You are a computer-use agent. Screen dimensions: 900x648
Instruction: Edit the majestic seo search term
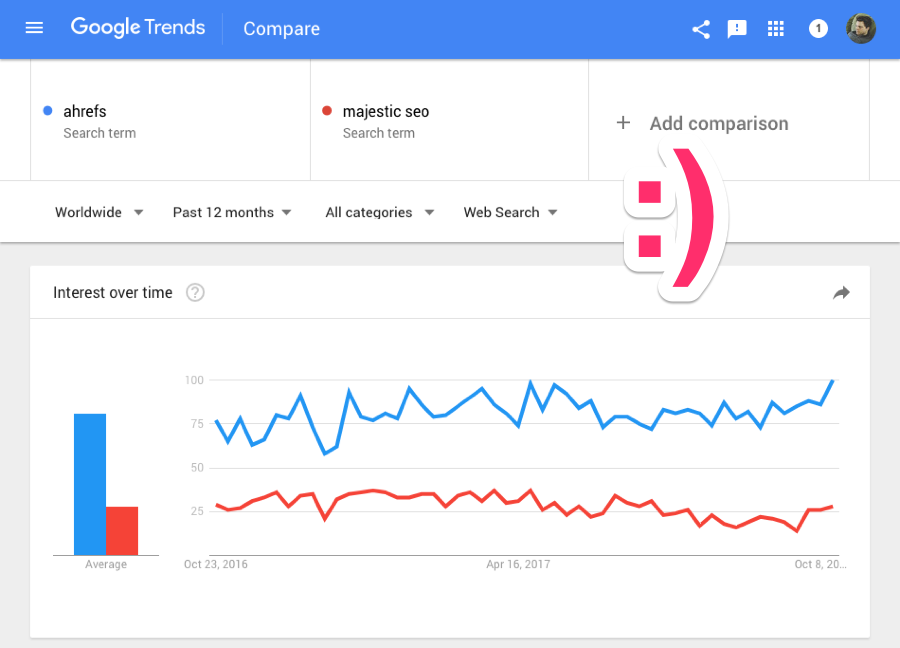tap(386, 112)
